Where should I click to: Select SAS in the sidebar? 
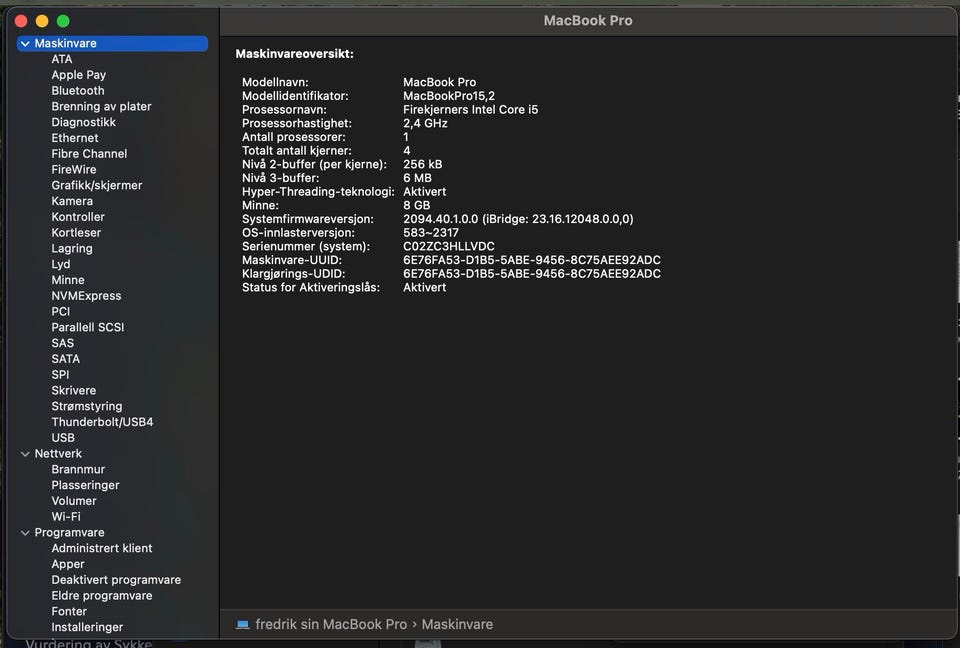click(62, 343)
